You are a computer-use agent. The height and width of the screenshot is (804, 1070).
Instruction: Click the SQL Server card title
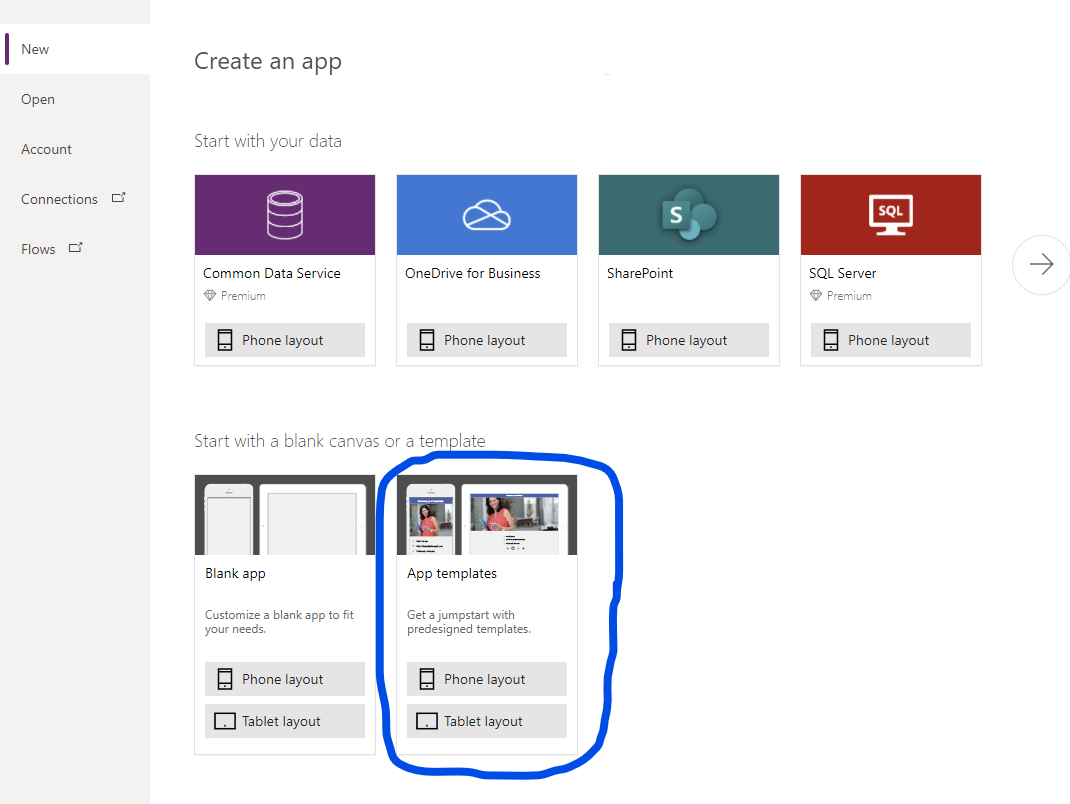(842, 273)
